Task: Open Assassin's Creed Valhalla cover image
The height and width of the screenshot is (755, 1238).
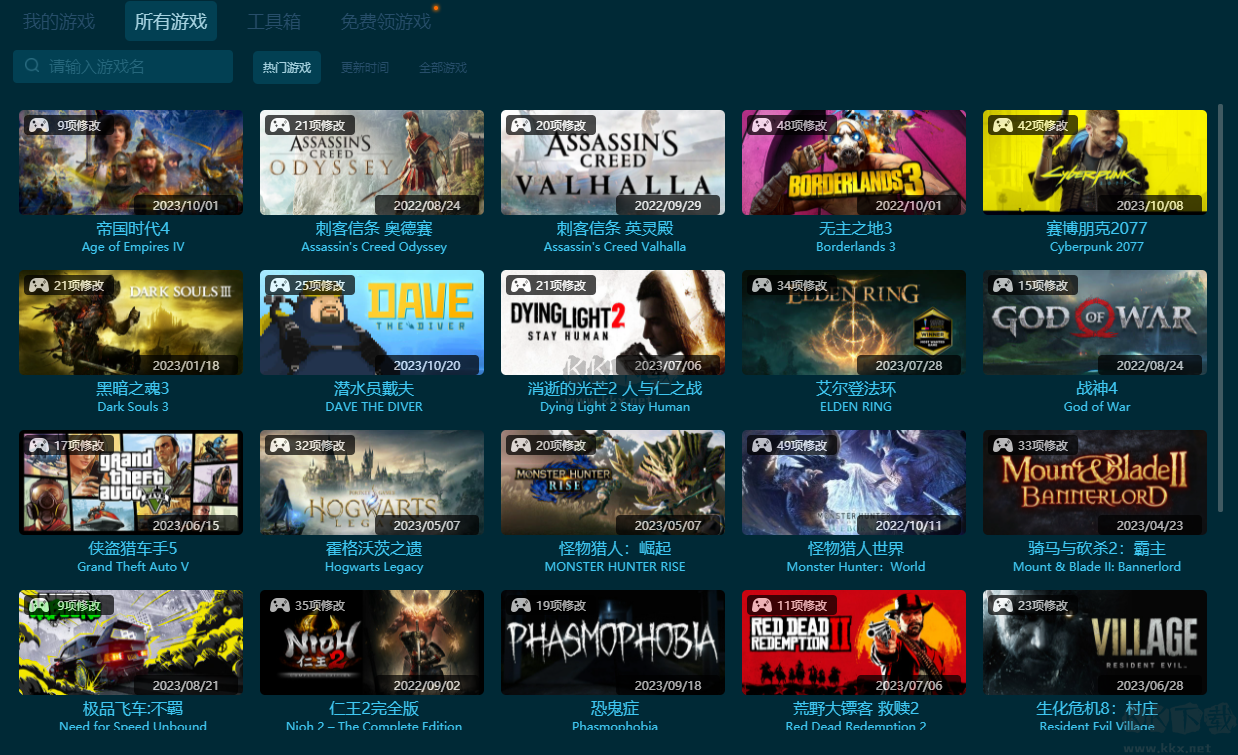Action: (613, 162)
